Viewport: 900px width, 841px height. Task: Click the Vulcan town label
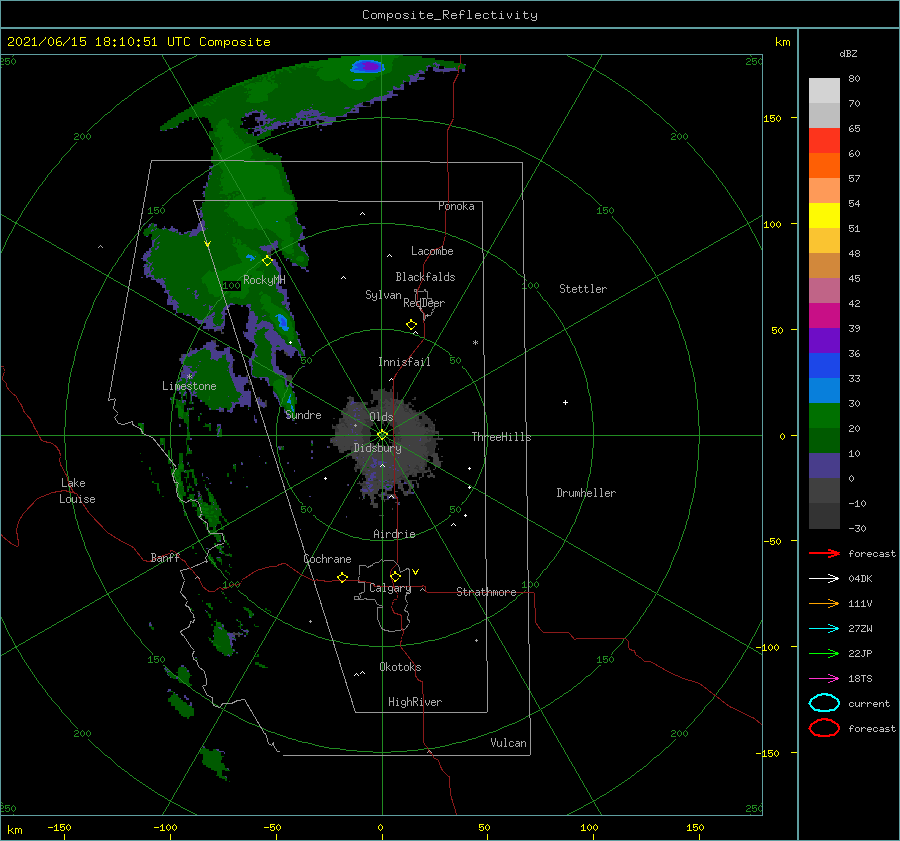(508, 743)
